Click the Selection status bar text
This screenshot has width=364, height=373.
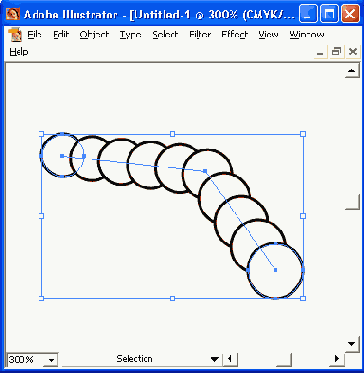pyautogui.click(x=134, y=359)
